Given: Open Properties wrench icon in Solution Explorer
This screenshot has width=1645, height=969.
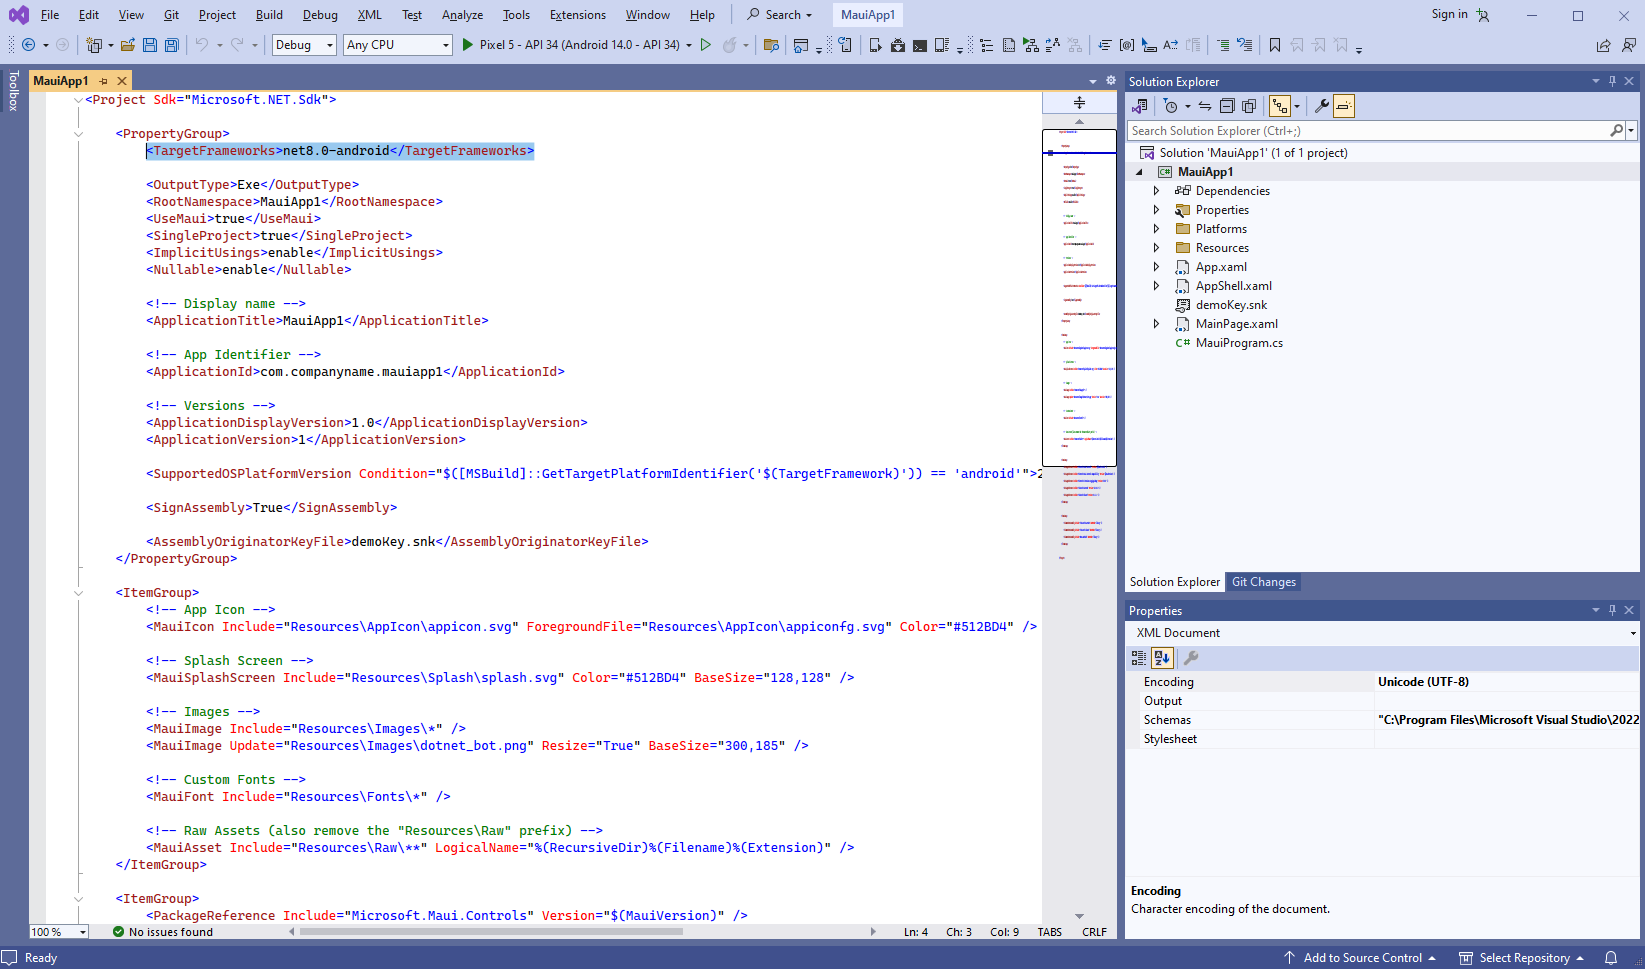Looking at the screenshot, I should [x=1322, y=106].
